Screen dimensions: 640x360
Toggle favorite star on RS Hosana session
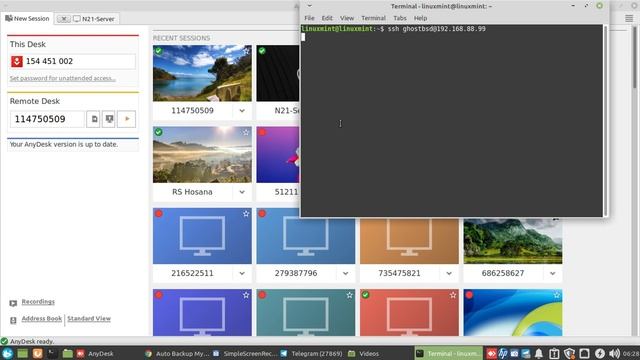pyautogui.click(x=246, y=132)
